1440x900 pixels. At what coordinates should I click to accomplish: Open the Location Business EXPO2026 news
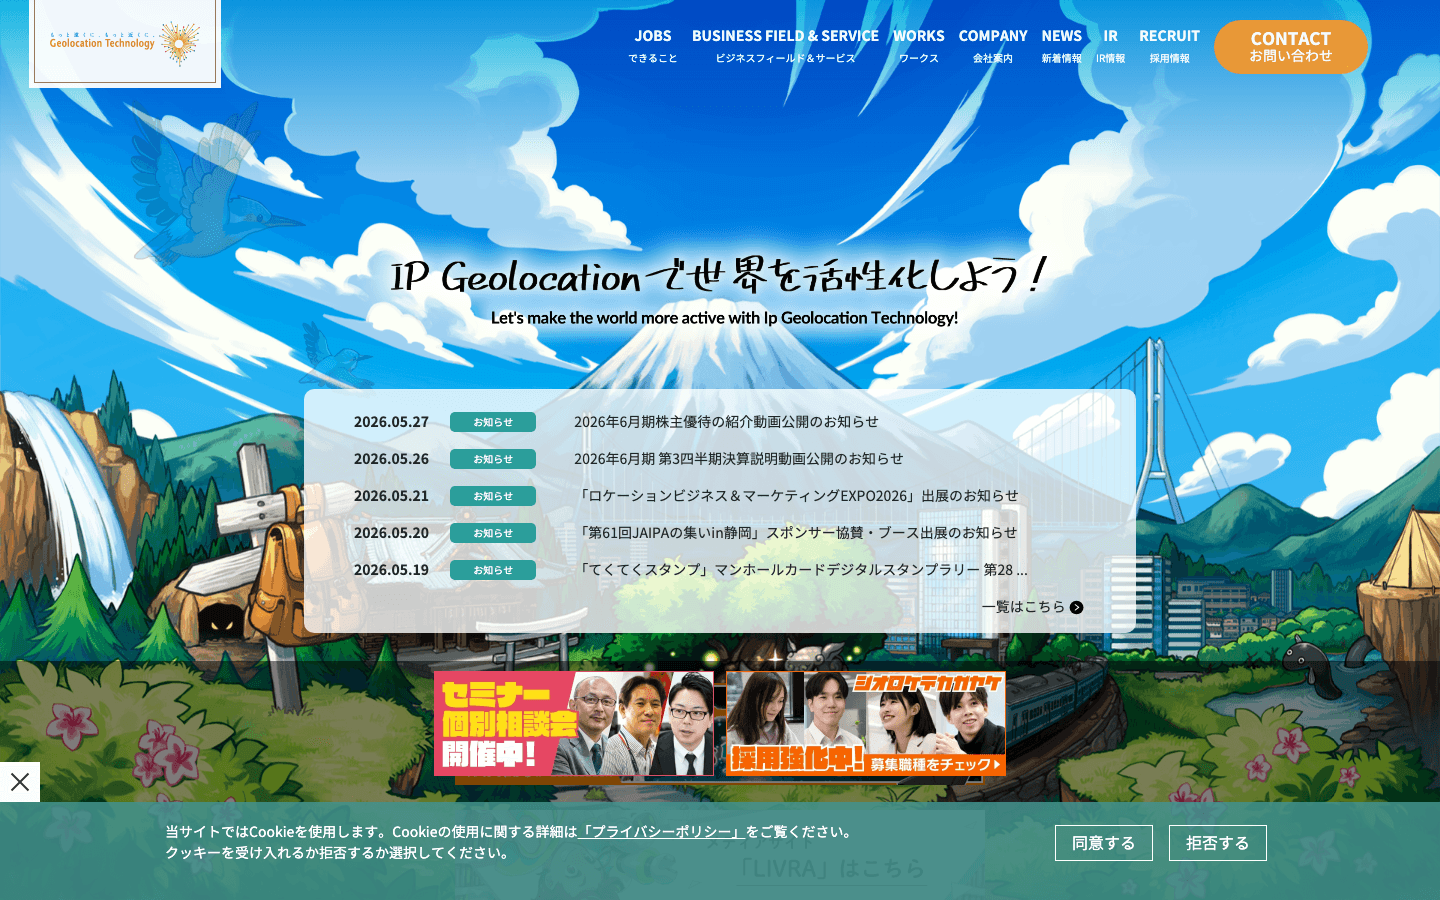(x=796, y=496)
